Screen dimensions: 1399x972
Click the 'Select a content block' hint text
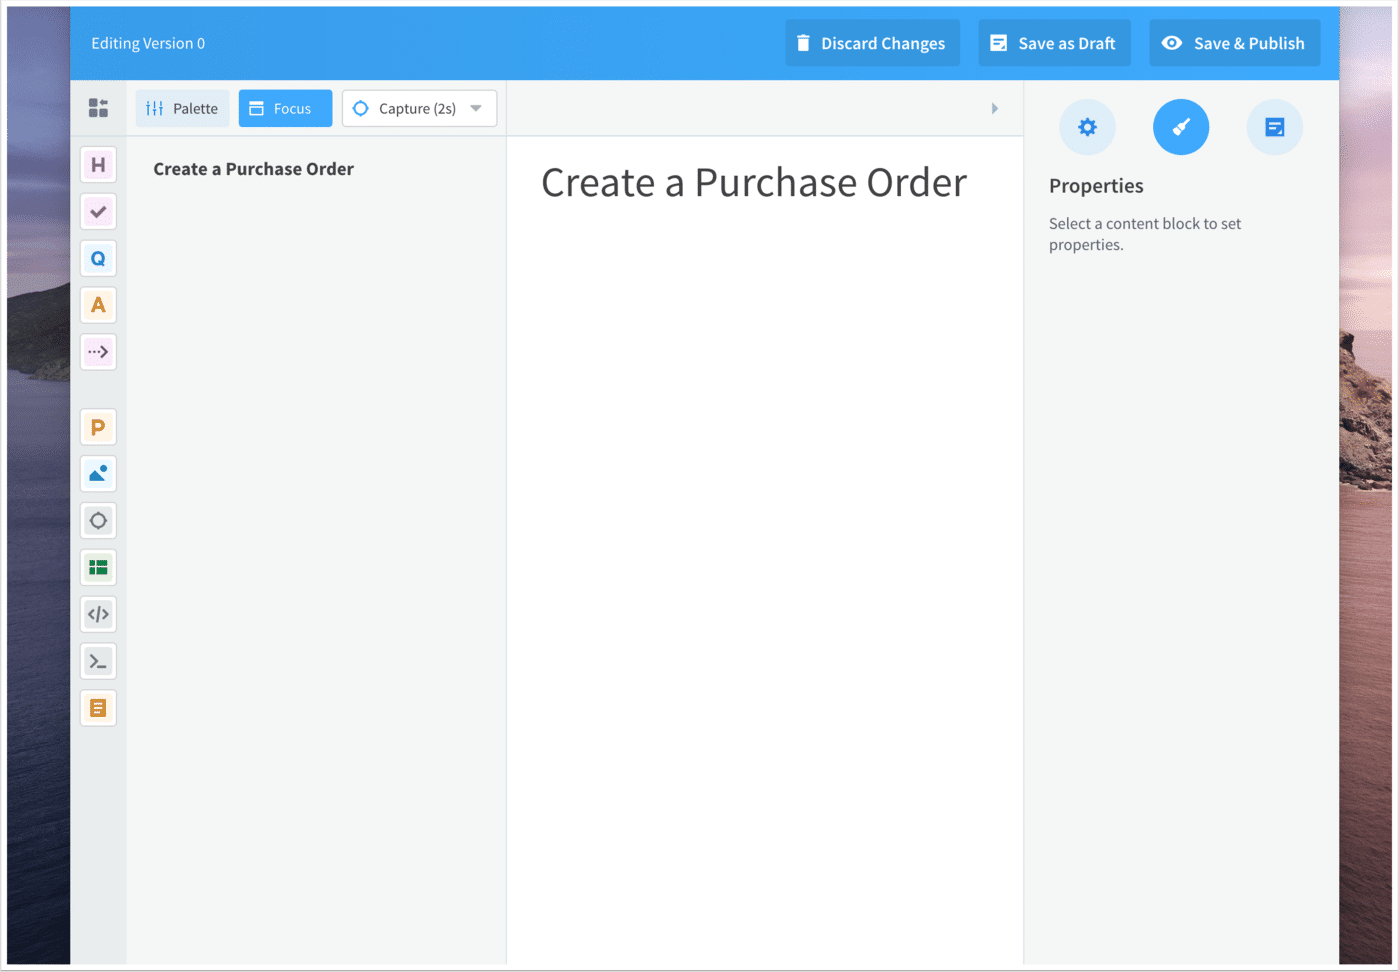coord(1145,234)
